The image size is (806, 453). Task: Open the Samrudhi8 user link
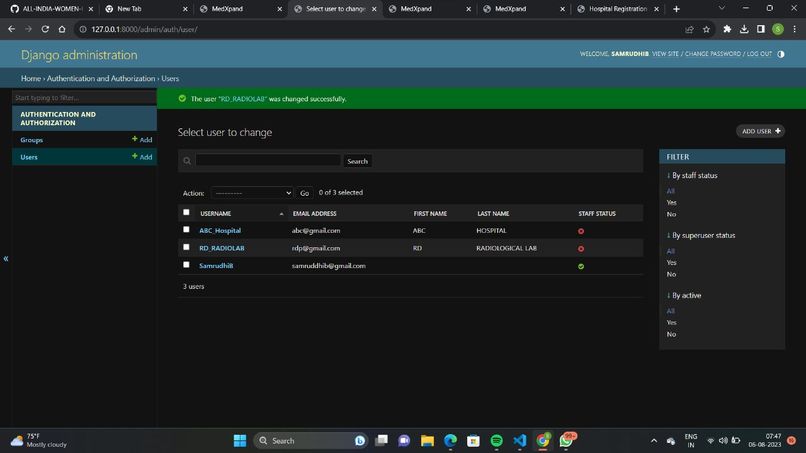coord(216,265)
